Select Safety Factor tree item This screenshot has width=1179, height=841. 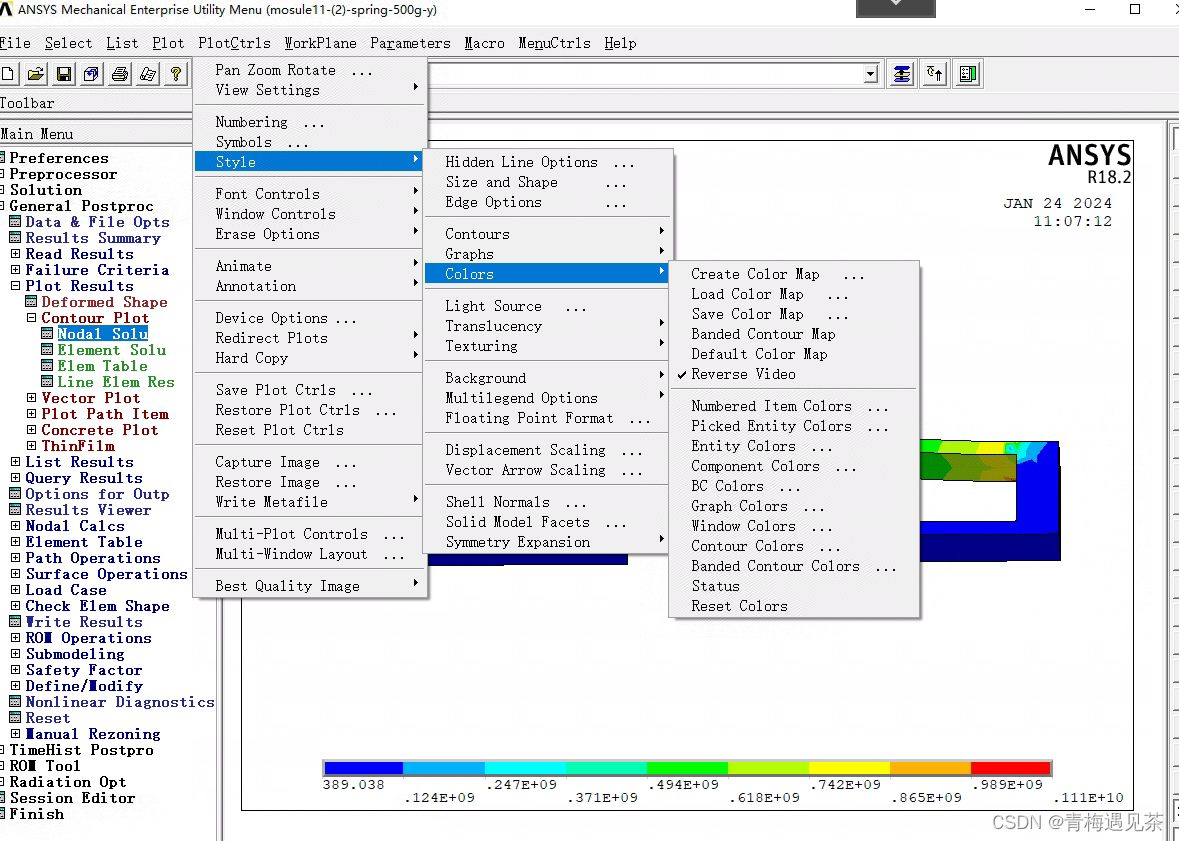tap(83, 669)
